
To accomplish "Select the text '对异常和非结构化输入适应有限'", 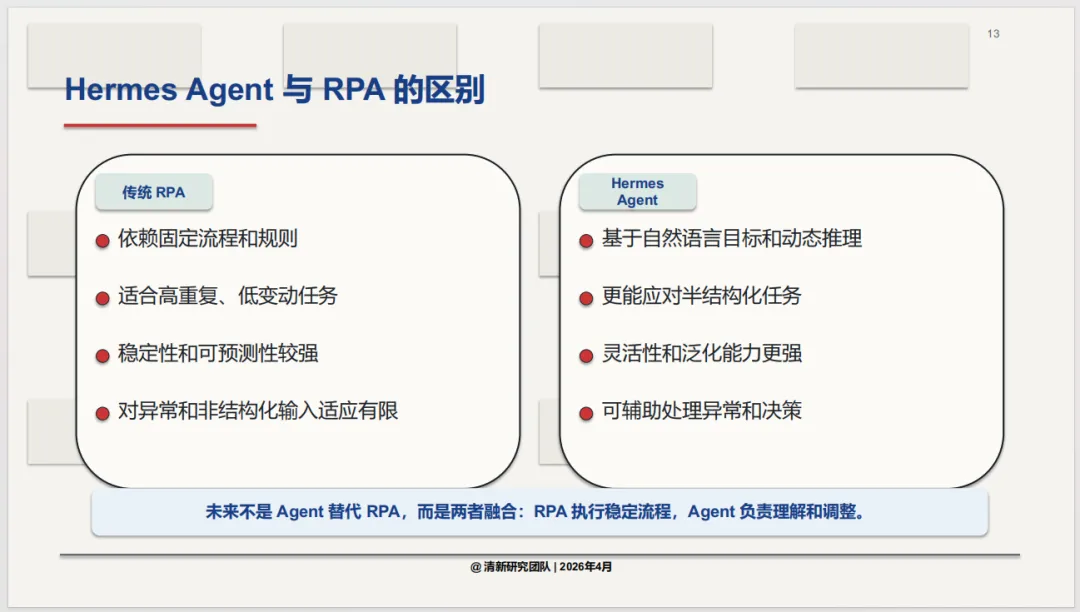I will [258, 411].
